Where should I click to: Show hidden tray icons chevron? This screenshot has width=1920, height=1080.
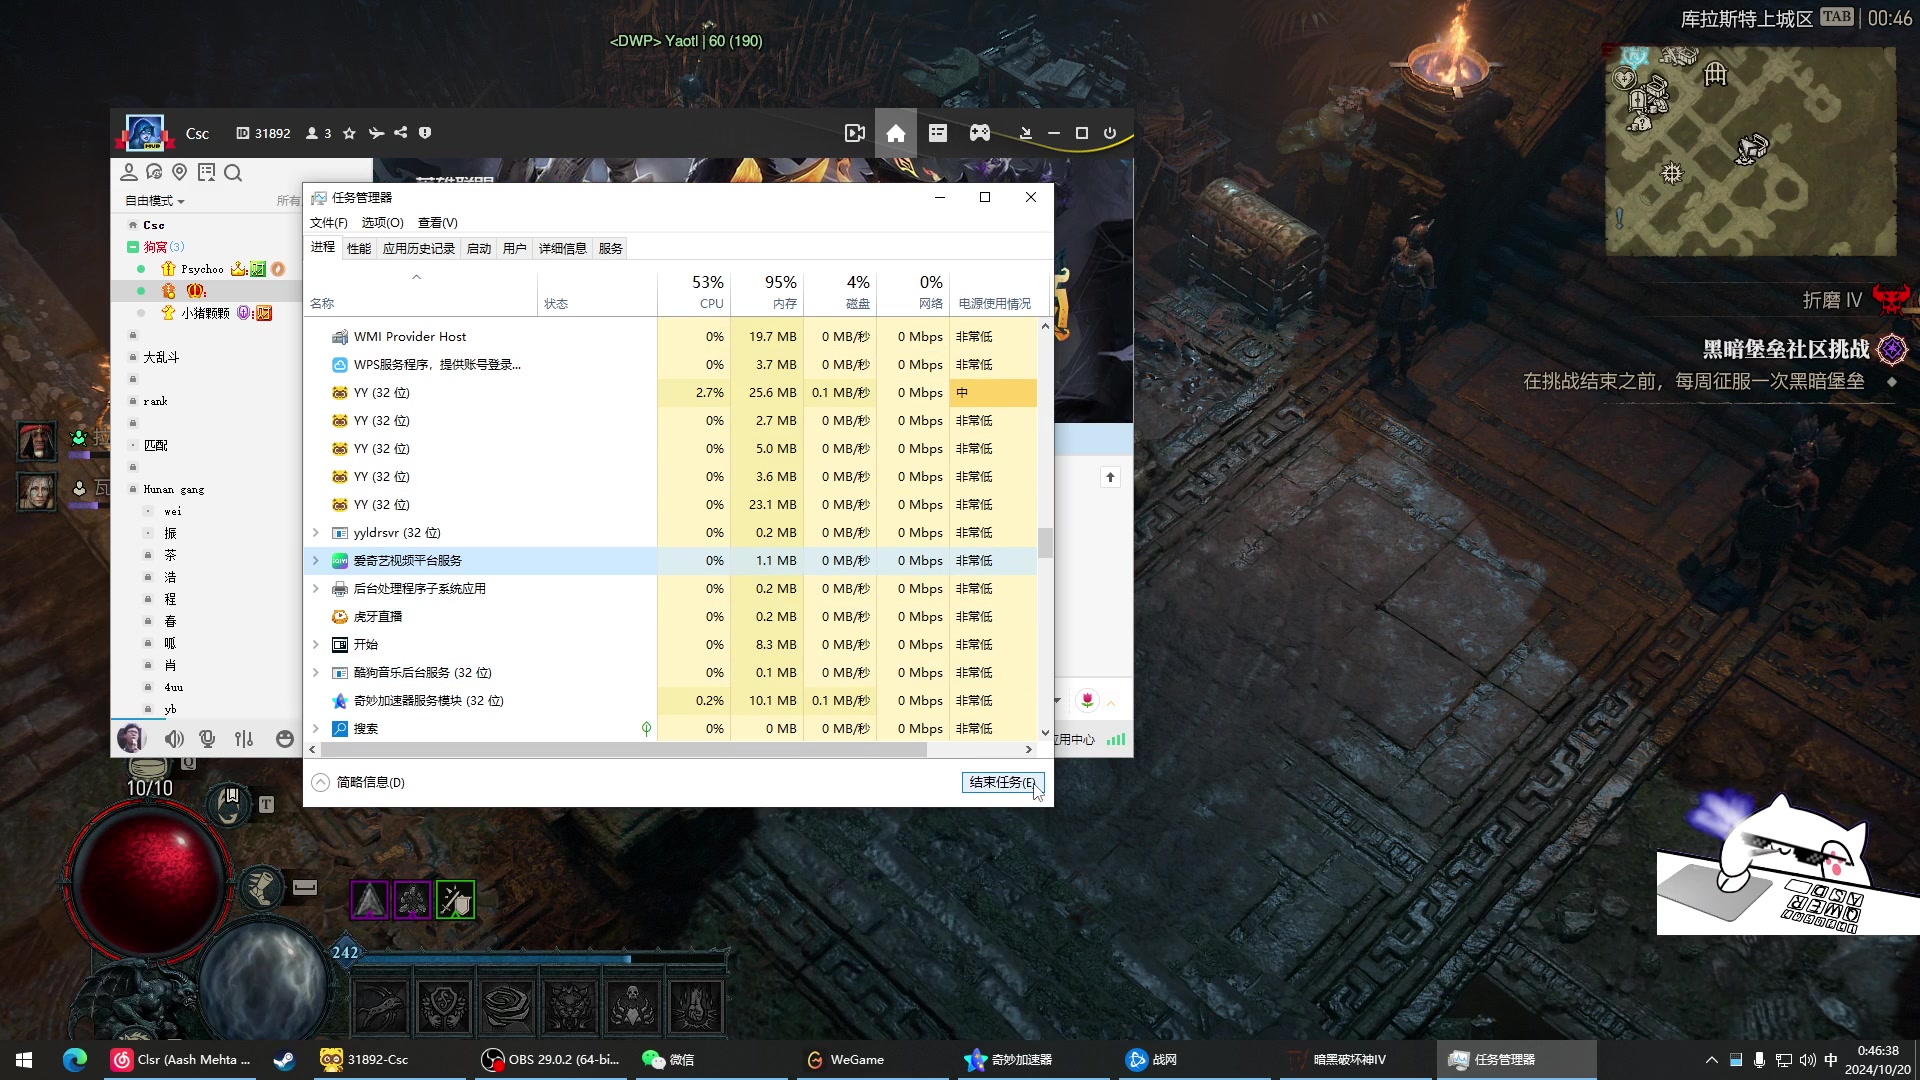[1711, 1060]
